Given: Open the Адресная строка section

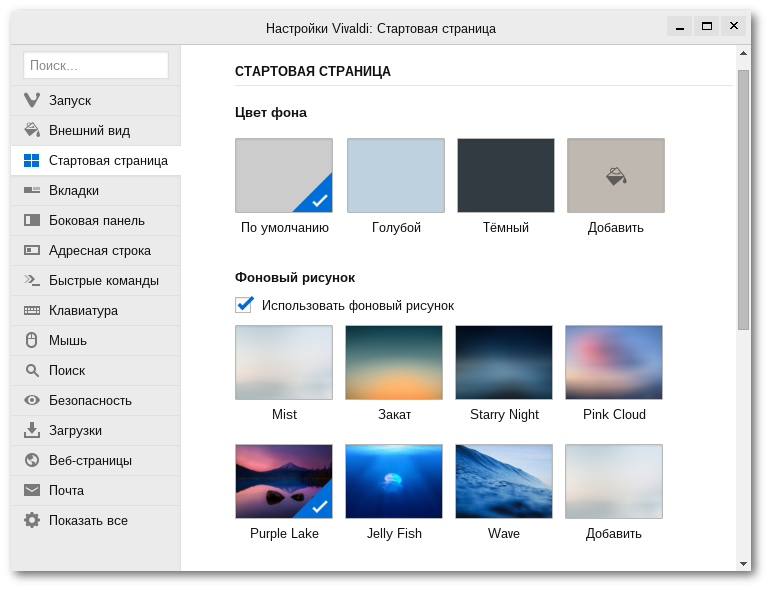Looking at the screenshot, I should [96, 250].
